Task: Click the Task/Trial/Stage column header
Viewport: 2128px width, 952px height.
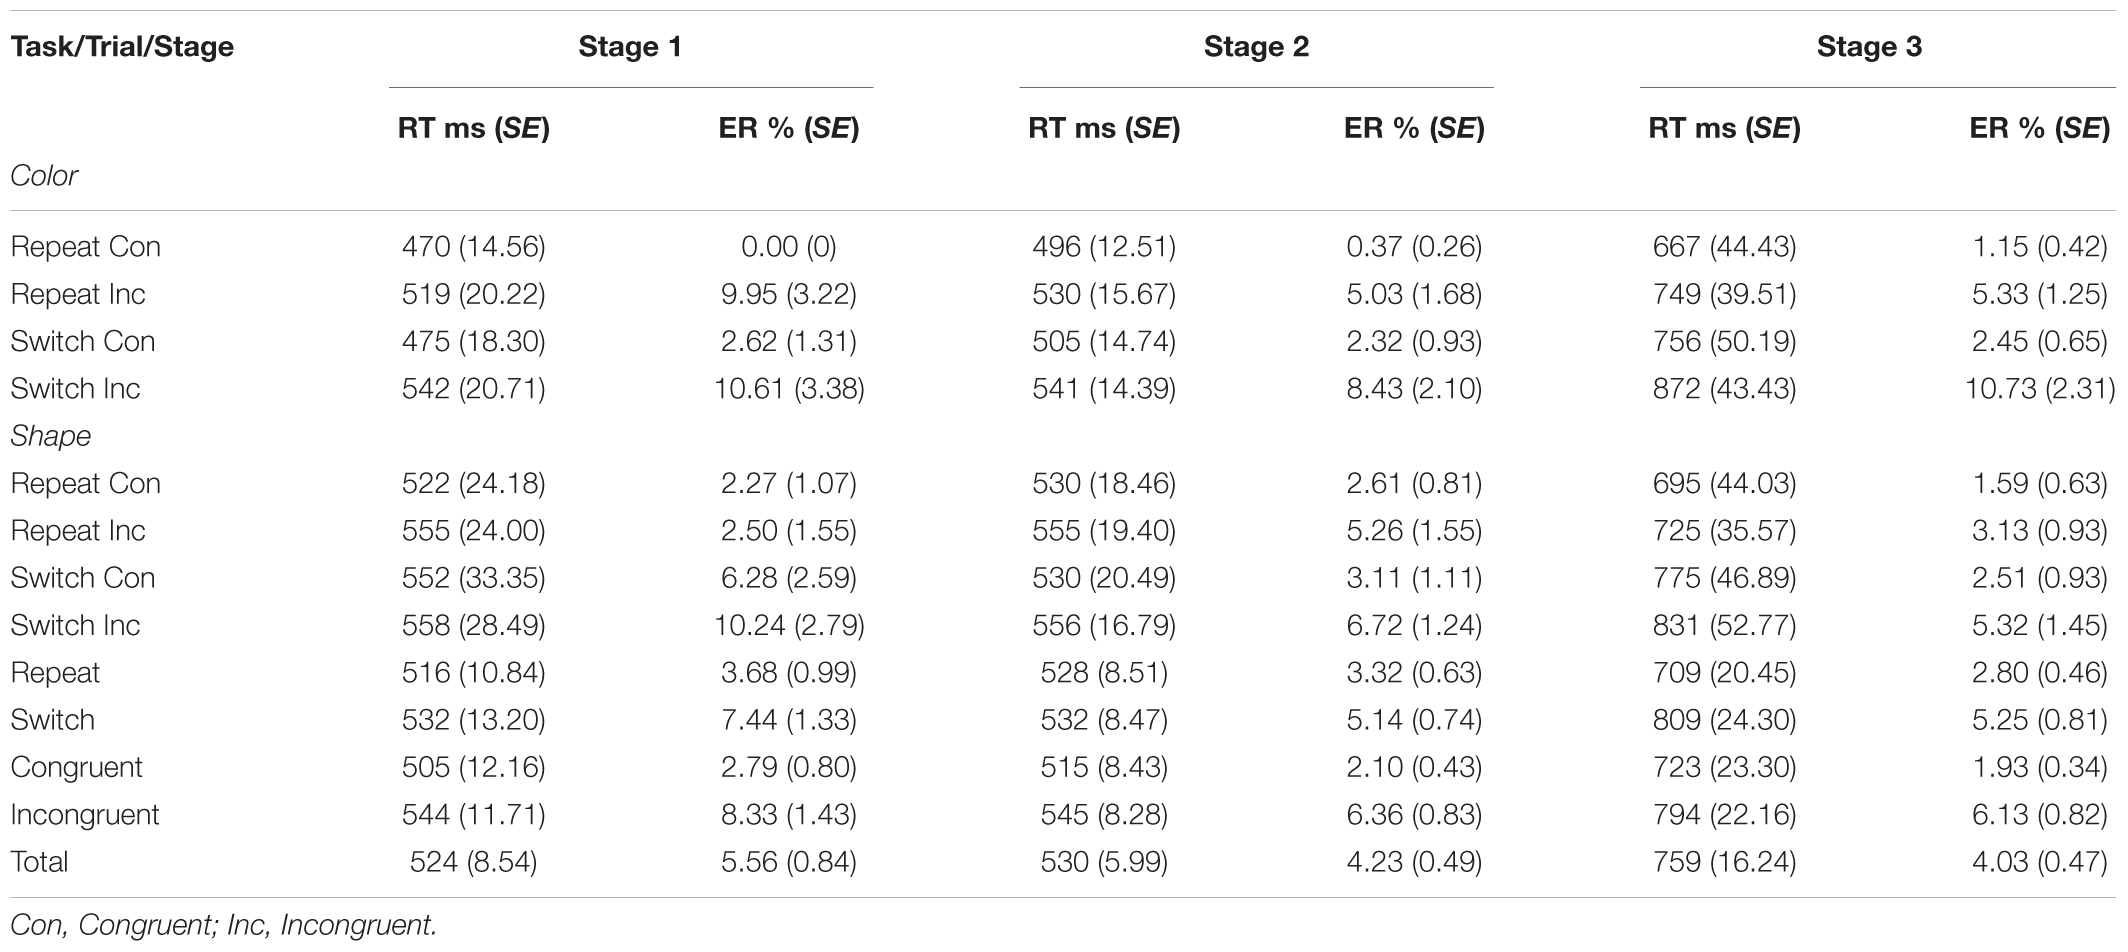Action: click(x=122, y=47)
